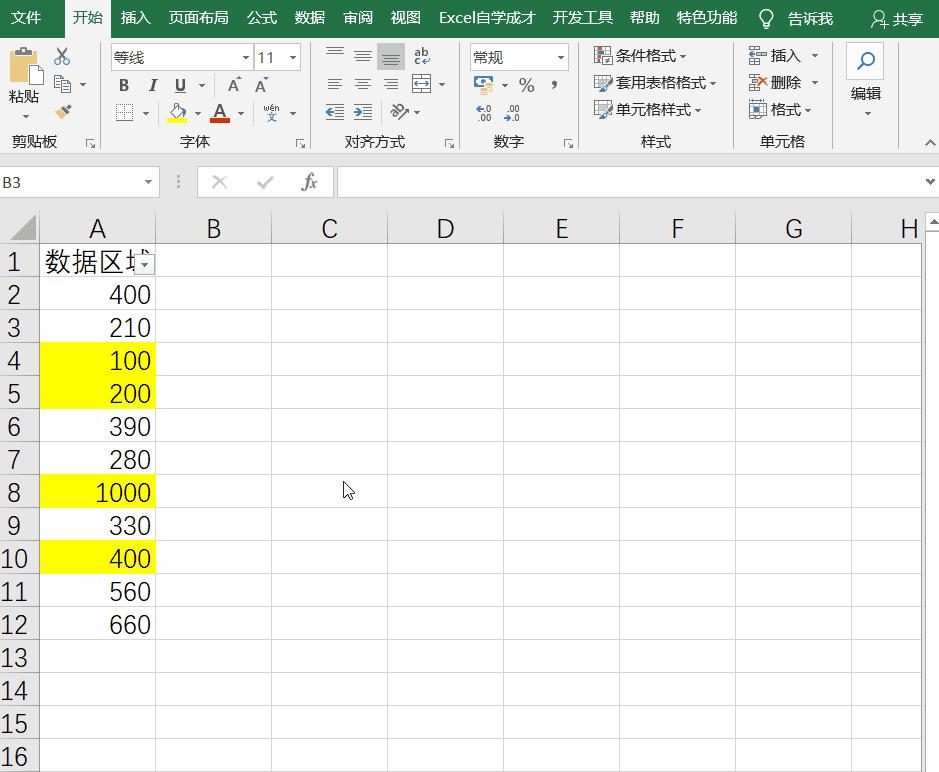Open the font size dropdown

[x=293, y=57]
